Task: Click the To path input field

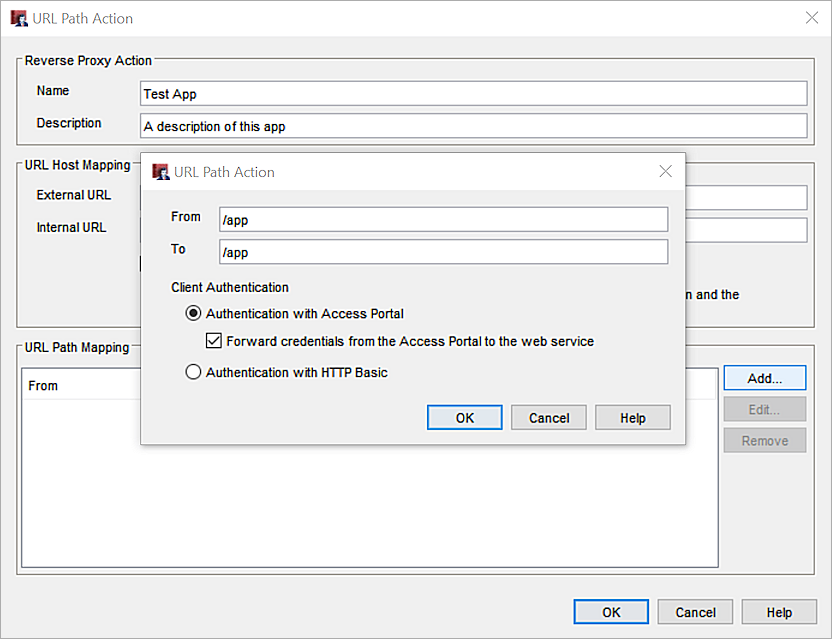Action: click(x=444, y=252)
